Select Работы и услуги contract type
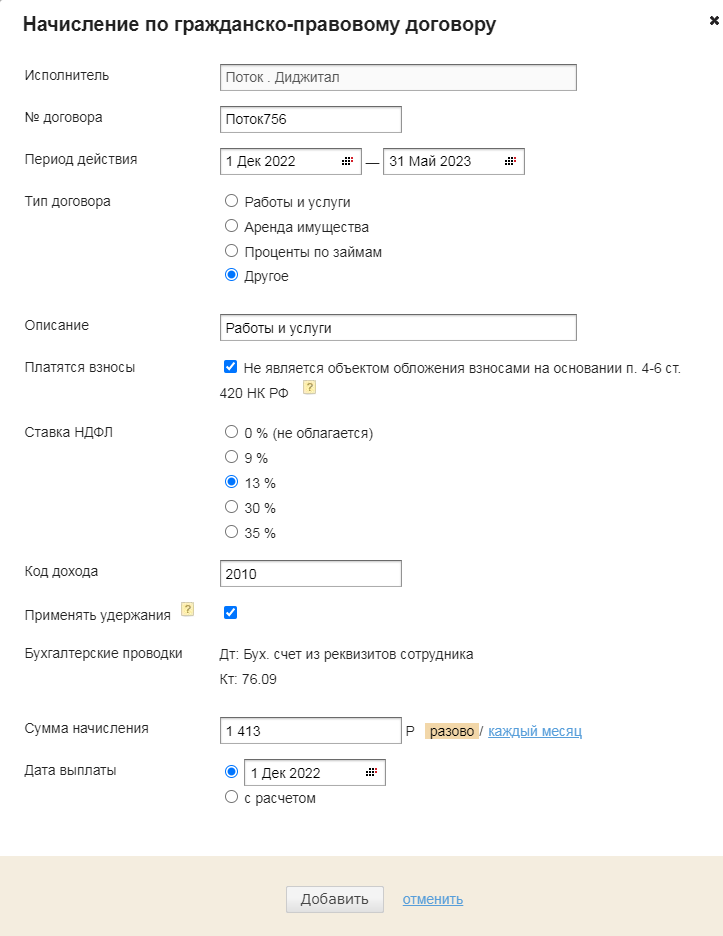Image resolution: width=723 pixels, height=936 pixels. coord(231,201)
